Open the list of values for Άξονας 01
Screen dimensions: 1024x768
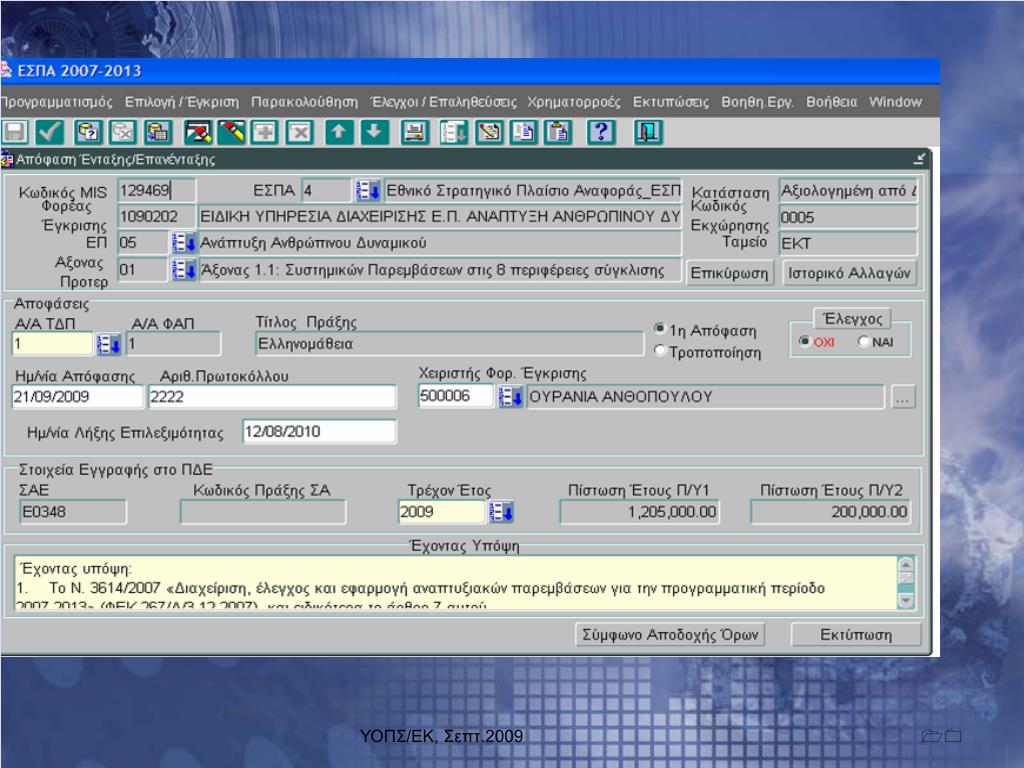184,269
